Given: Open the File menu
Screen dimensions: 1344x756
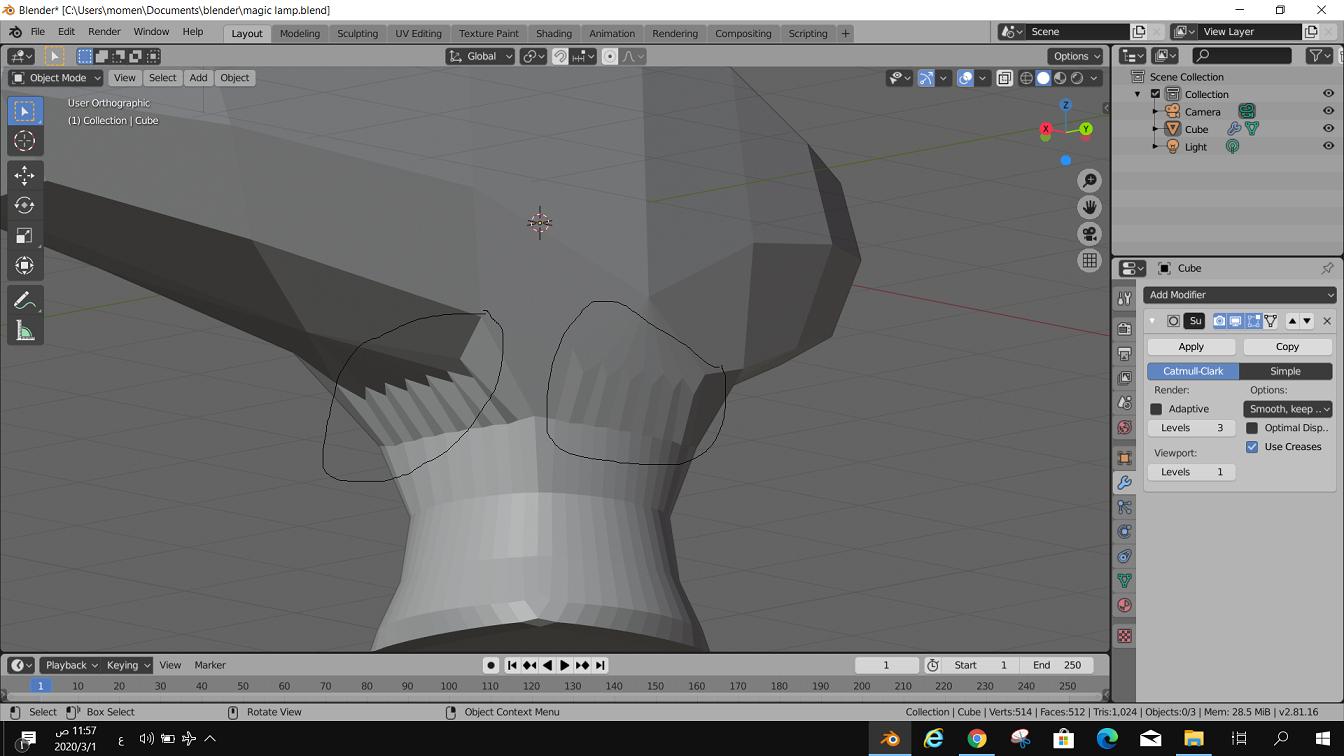Looking at the screenshot, I should pos(37,32).
